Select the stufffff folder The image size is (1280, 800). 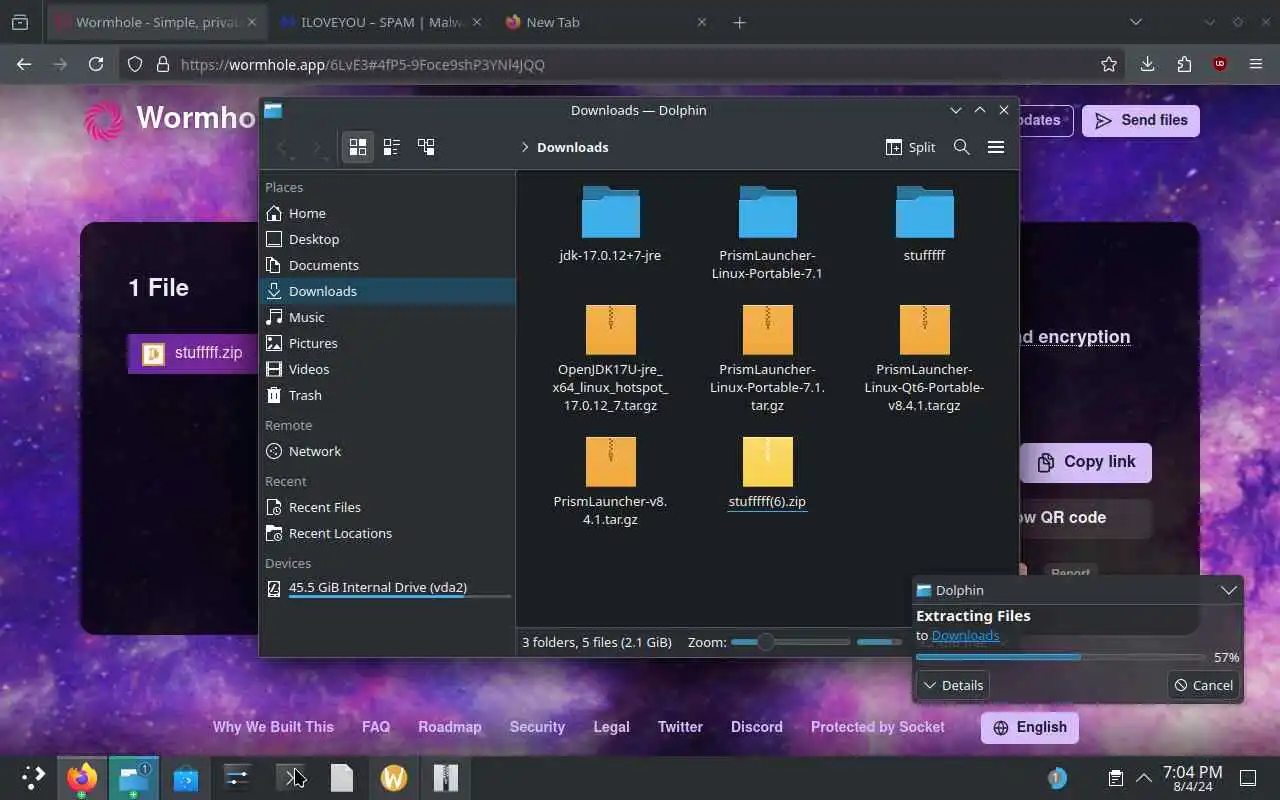click(924, 225)
